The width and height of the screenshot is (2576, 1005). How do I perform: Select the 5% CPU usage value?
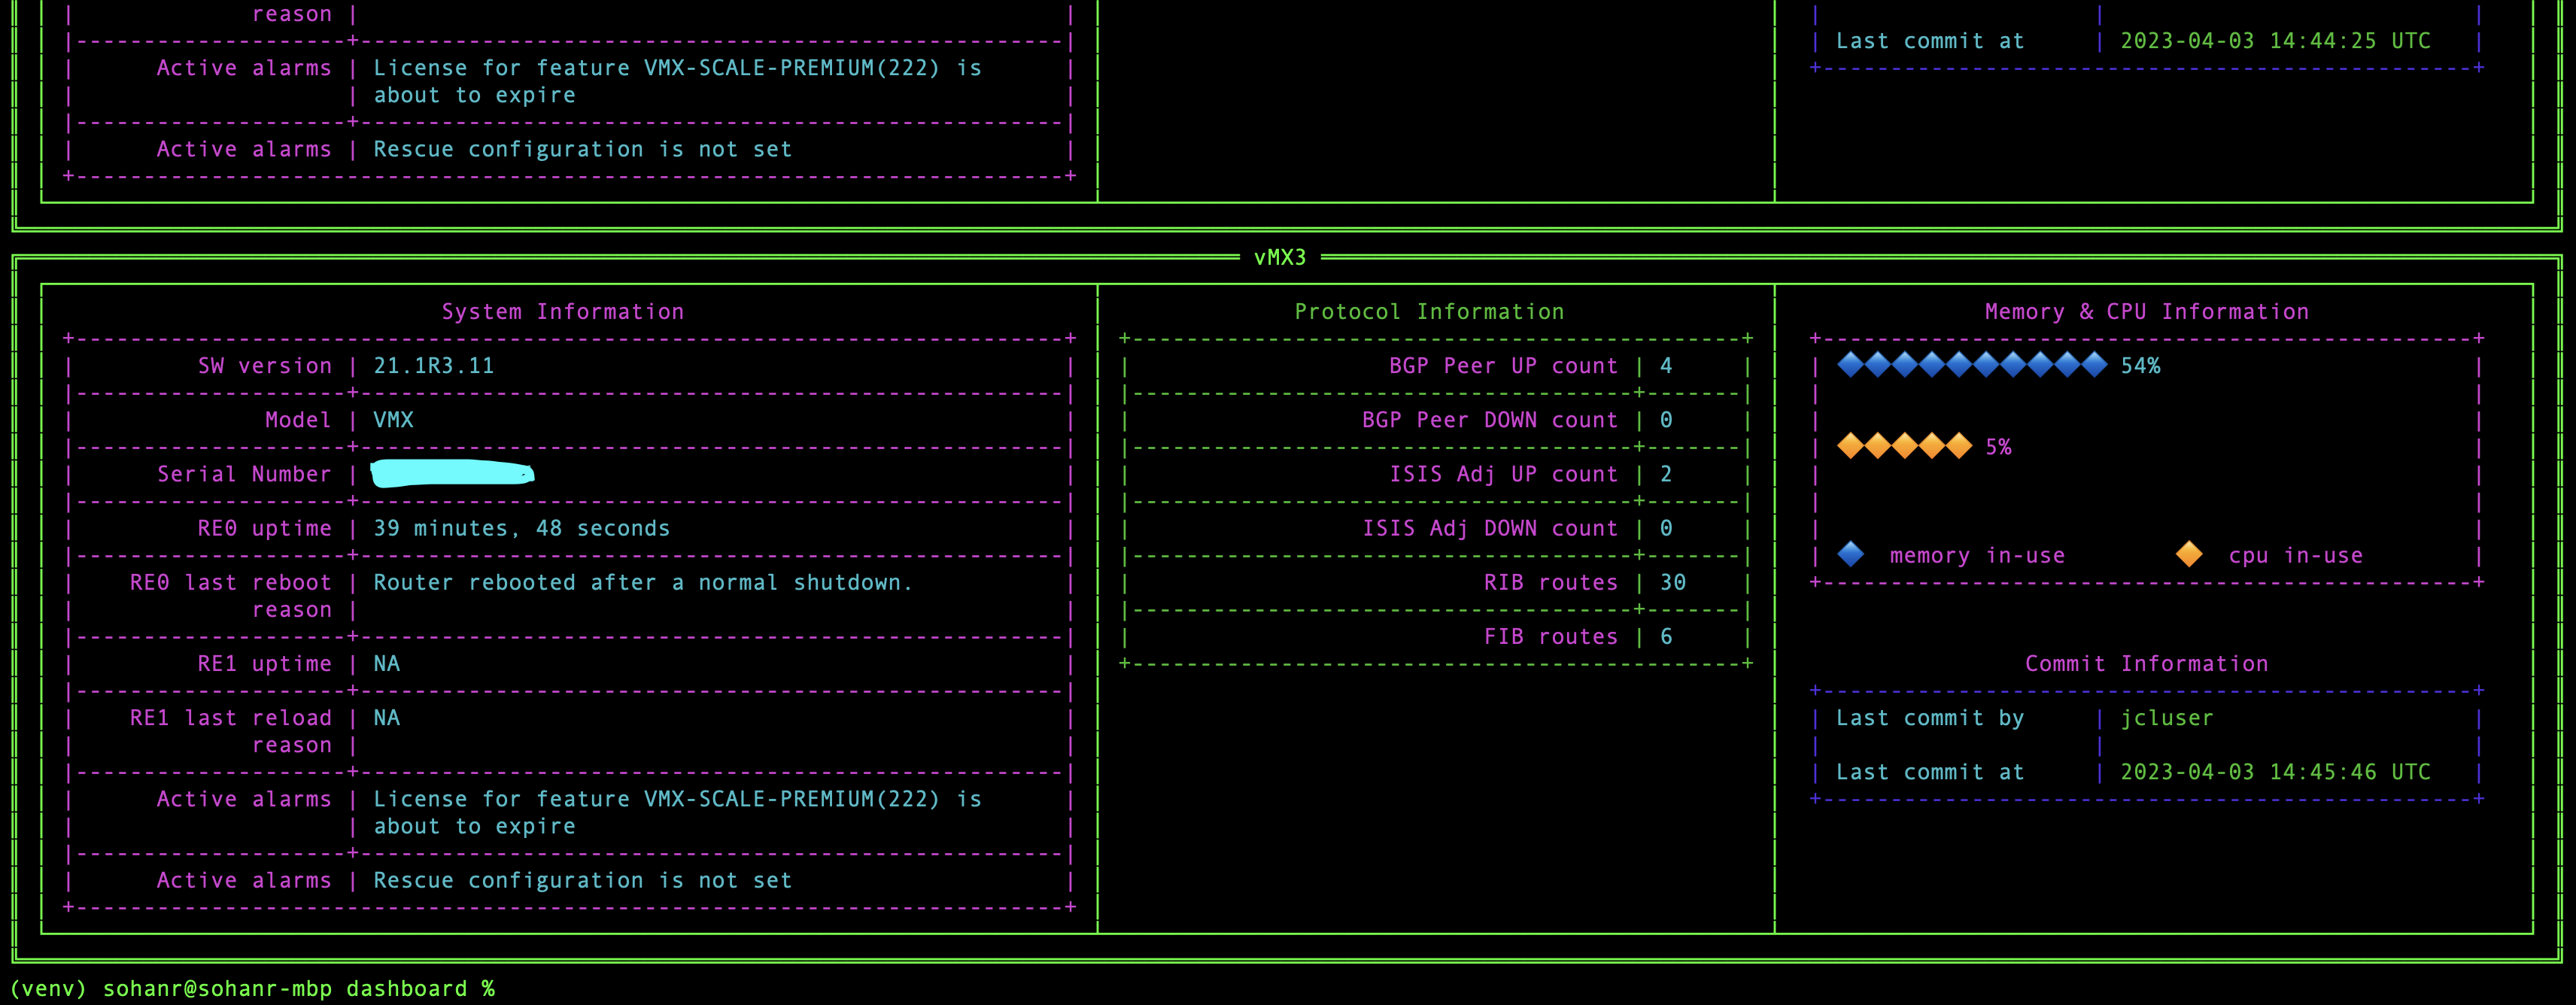[1998, 447]
